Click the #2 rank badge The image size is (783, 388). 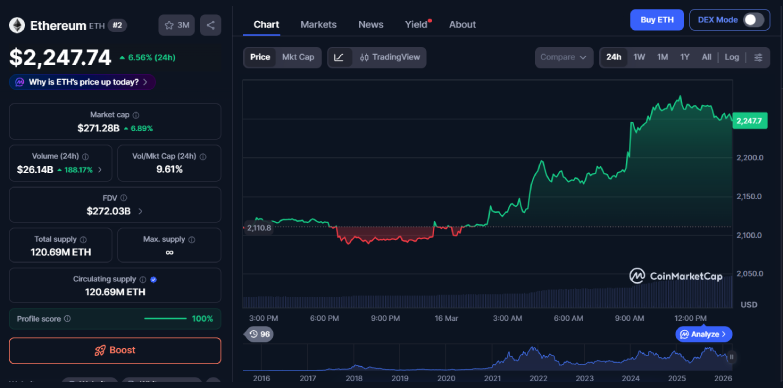pos(117,25)
